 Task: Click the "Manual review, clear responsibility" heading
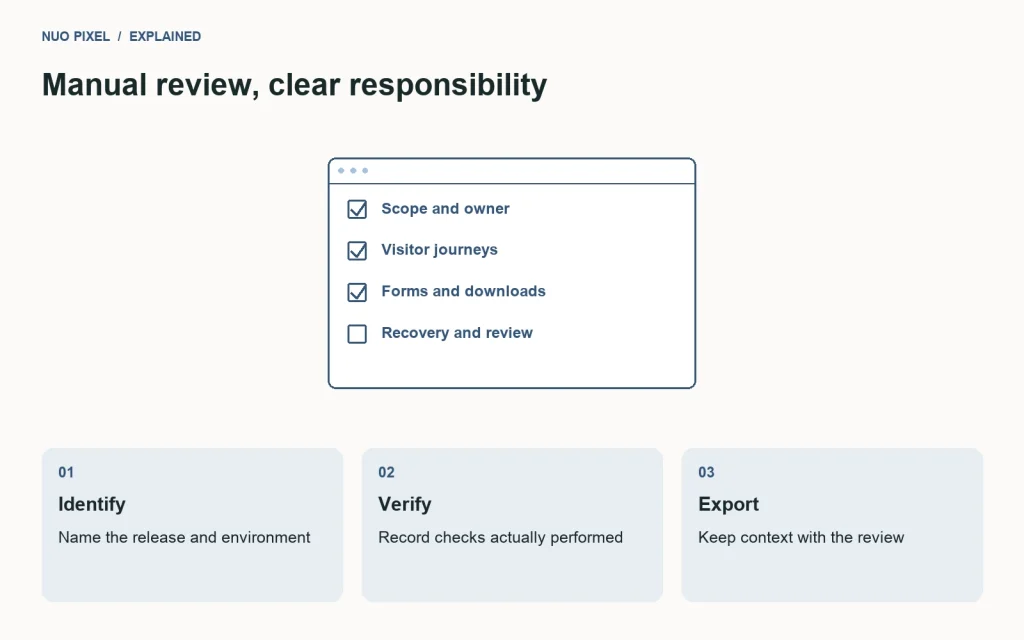[295, 85]
